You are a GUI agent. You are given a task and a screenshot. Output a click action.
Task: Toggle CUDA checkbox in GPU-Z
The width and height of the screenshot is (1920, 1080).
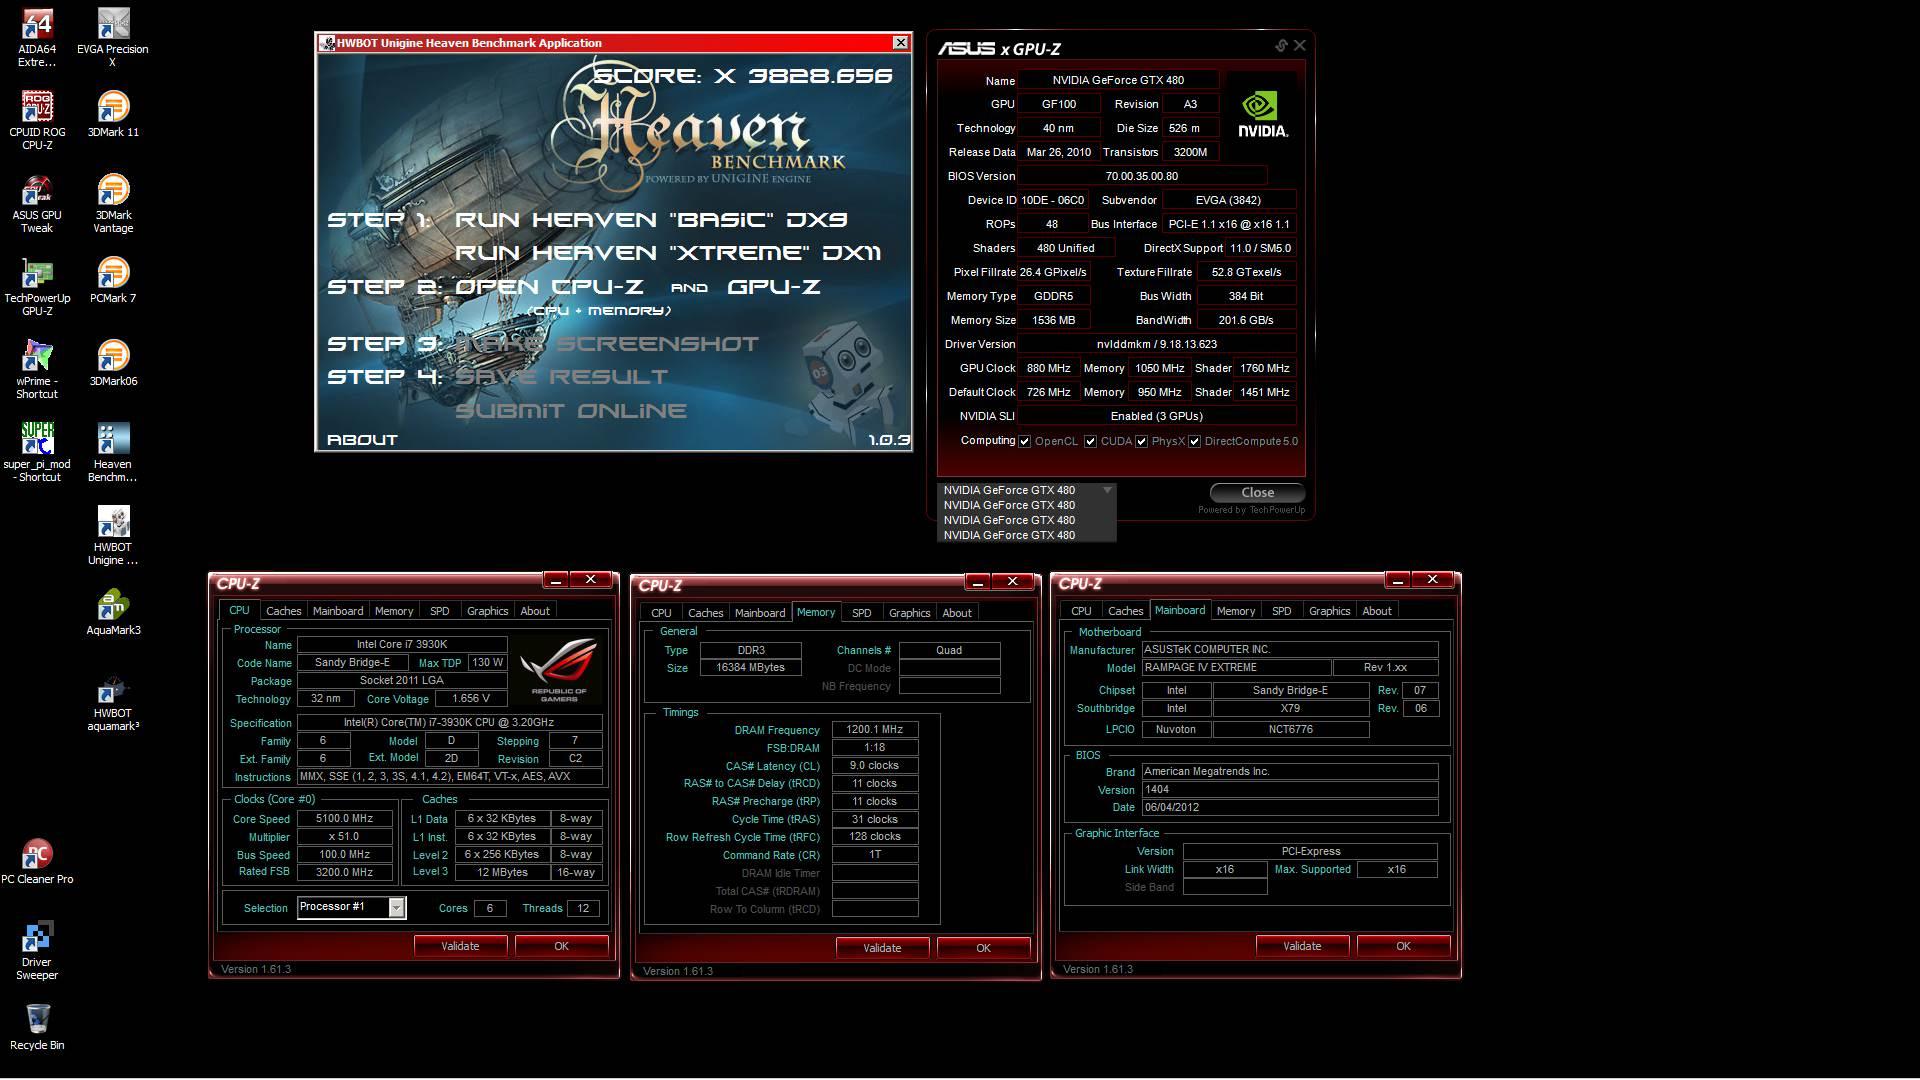pyautogui.click(x=1090, y=441)
